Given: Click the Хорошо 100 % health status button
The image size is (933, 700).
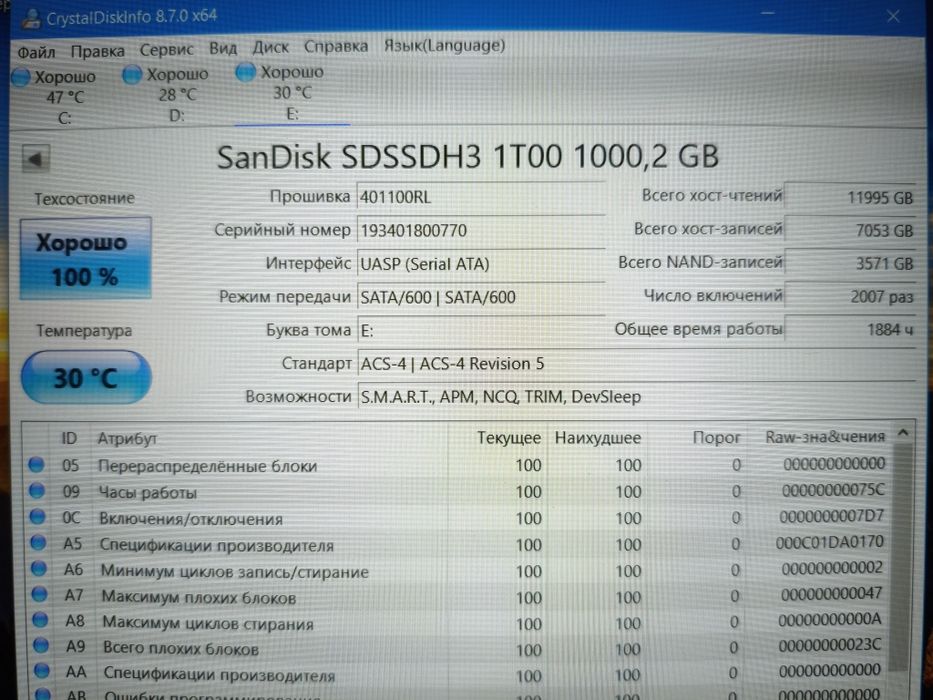Looking at the screenshot, I should coord(86,258).
